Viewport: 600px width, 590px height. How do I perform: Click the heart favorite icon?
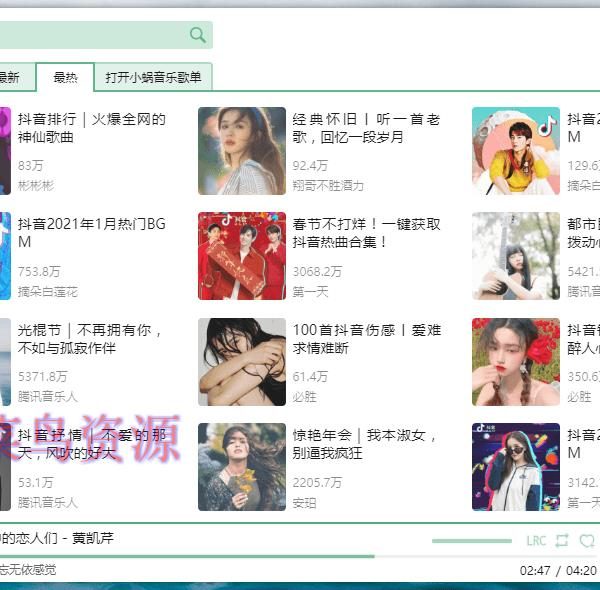pos(587,541)
